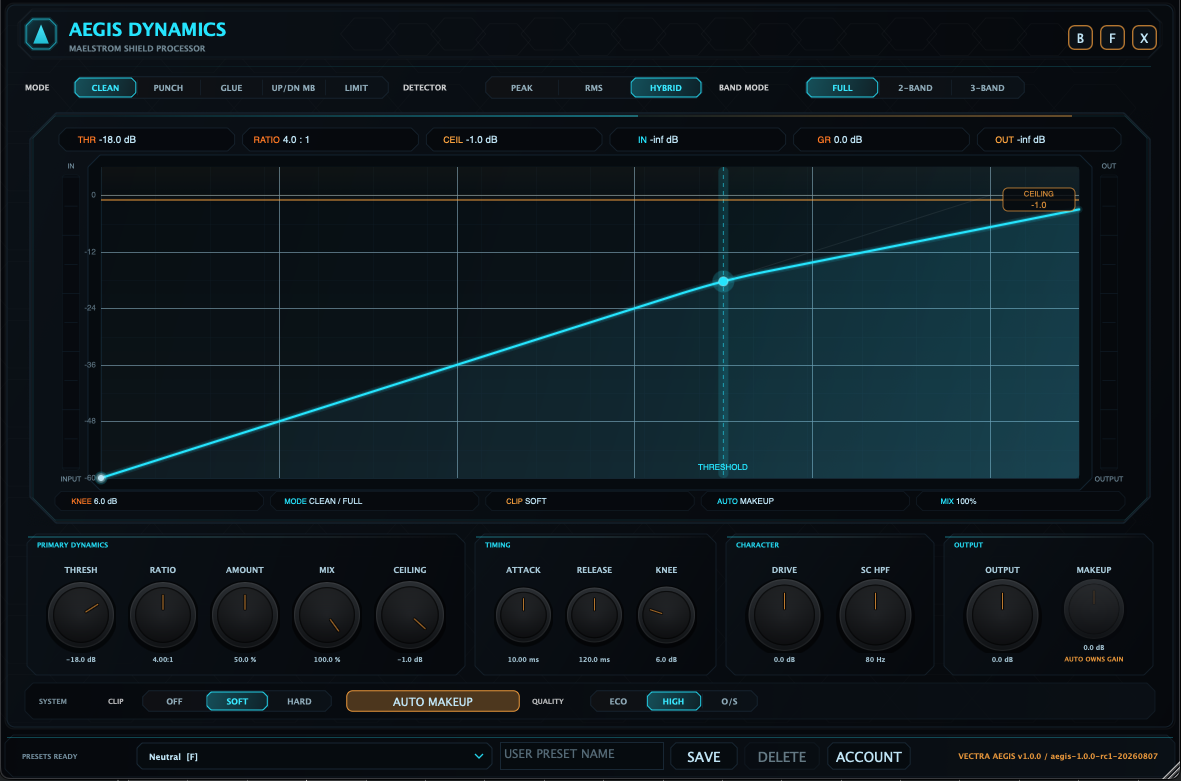Click the SC HPF knob
Screen dimensions: 1181x781
pyautogui.click(x=875, y=615)
